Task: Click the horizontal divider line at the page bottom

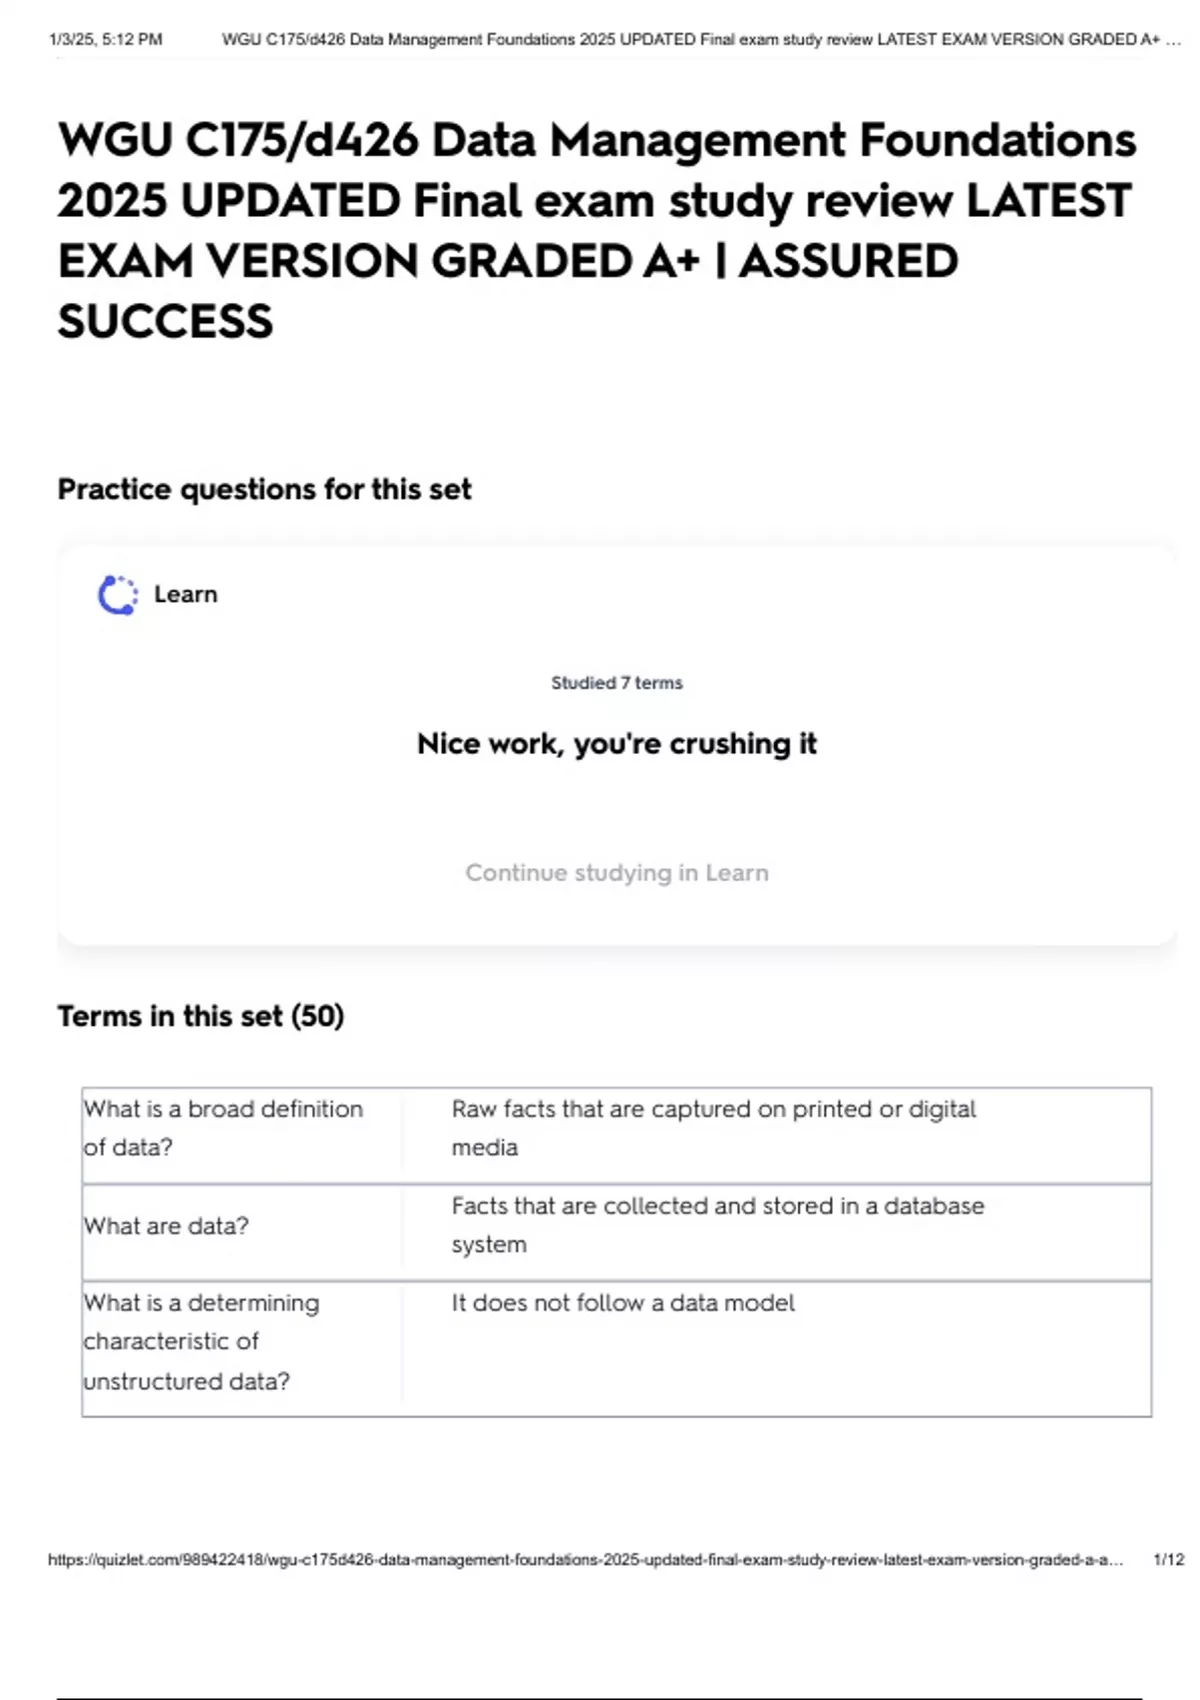Action: click(x=598, y=1698)
